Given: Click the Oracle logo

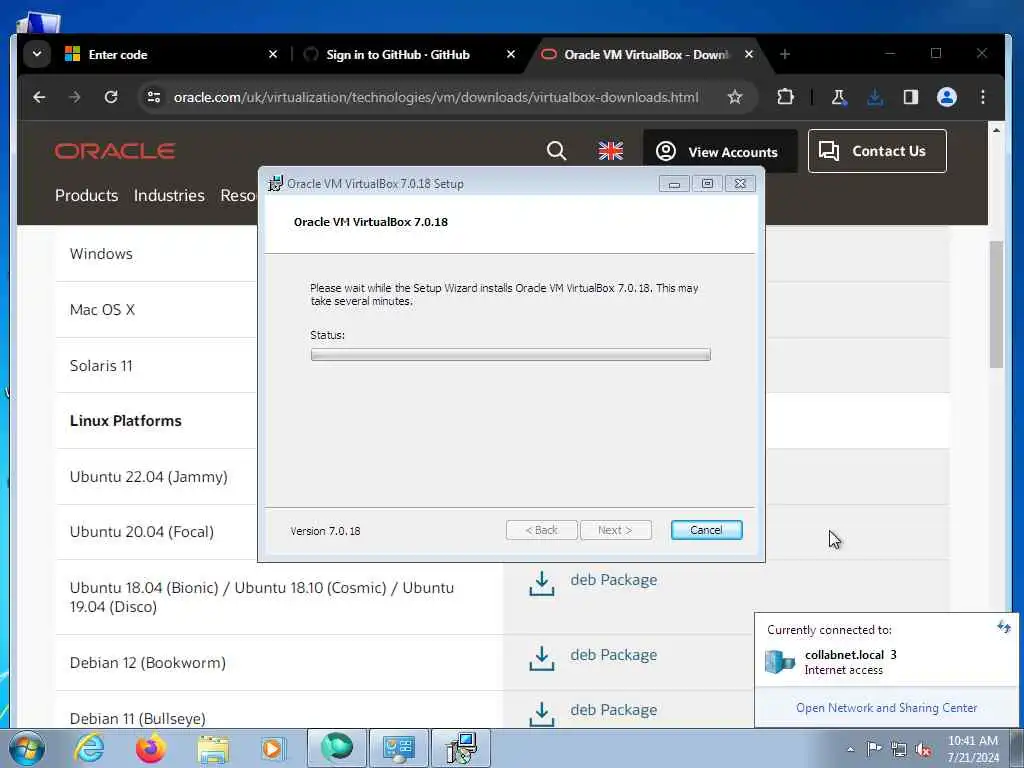Looking at the screenshot, I should click(x=115, y=151).
